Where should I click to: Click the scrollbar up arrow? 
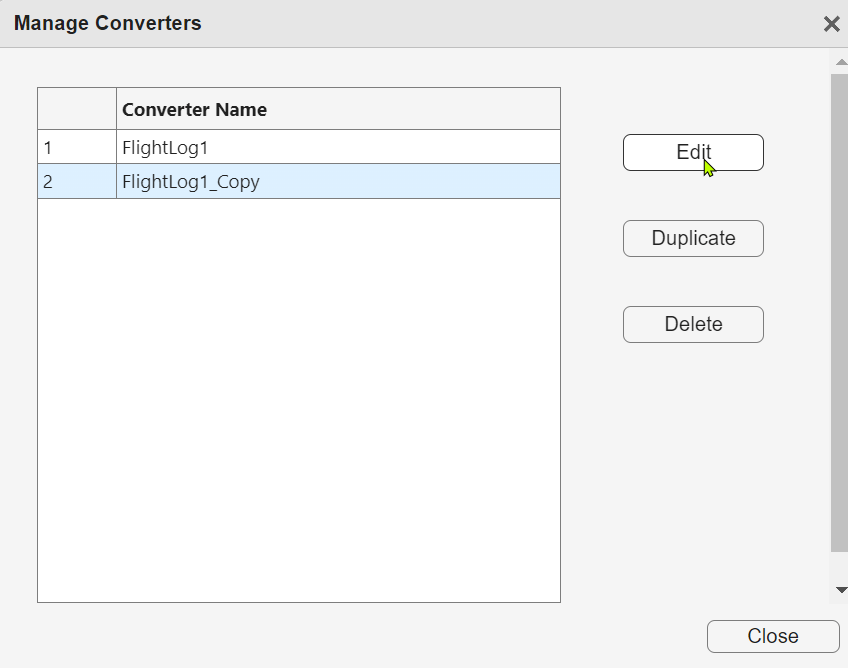tap(840, 62)
